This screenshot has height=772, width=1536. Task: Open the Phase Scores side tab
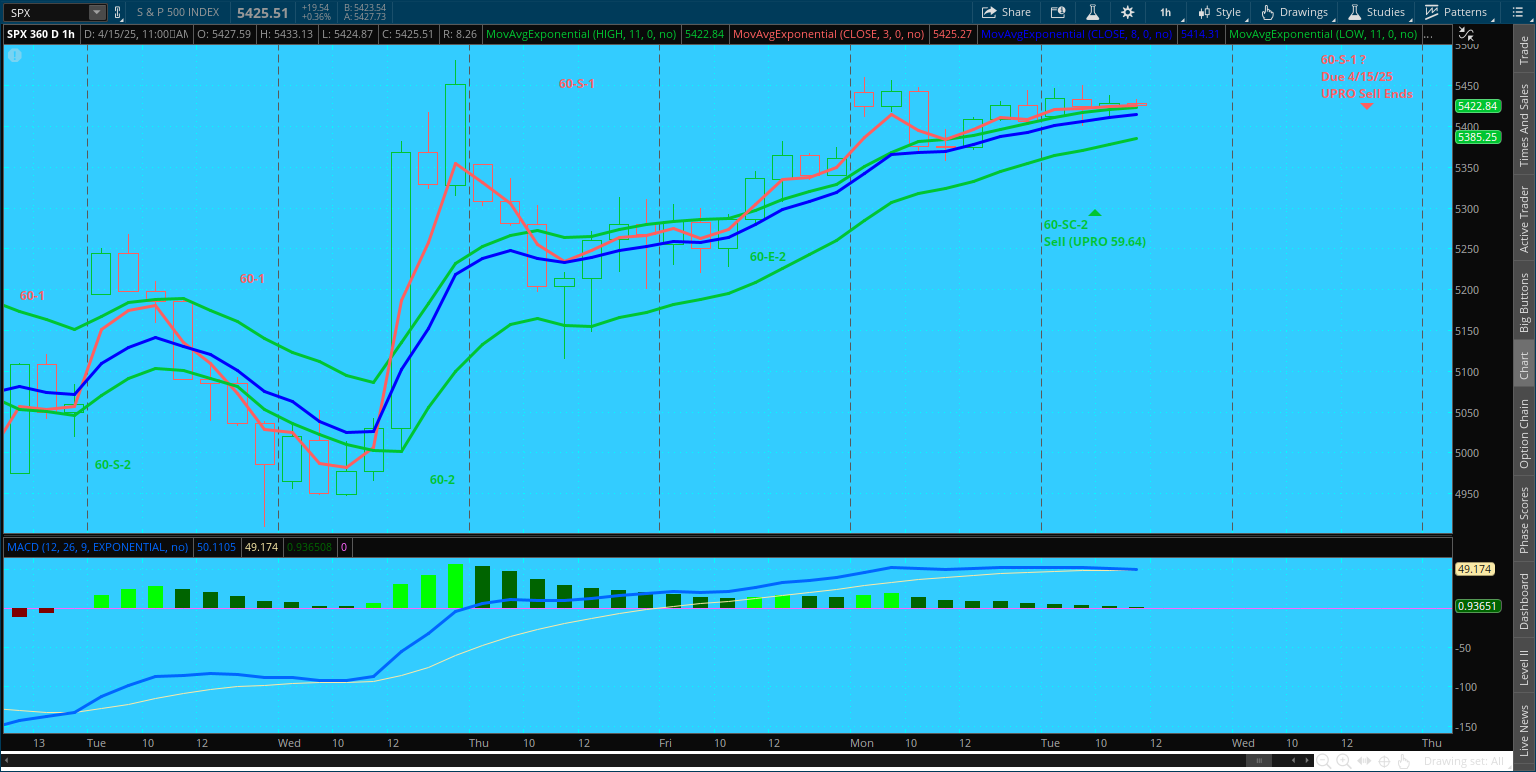point(1524,520)
